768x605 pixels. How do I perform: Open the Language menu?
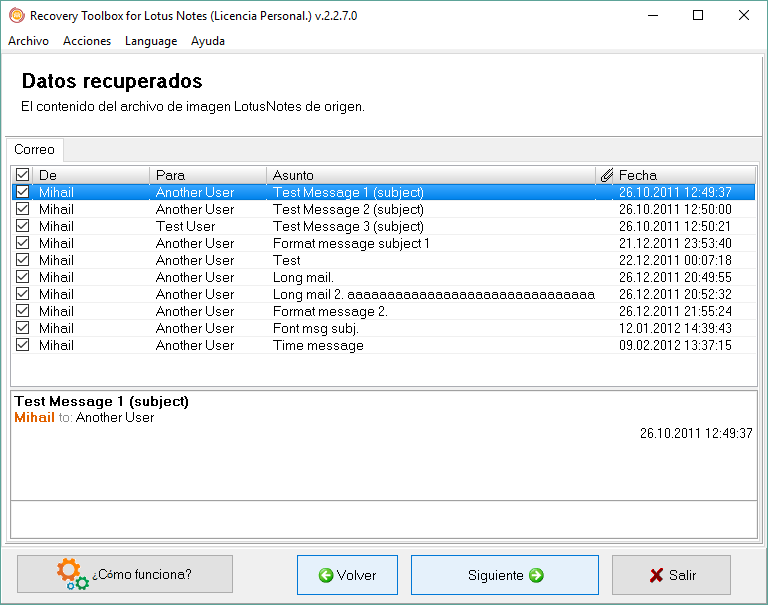tap(151, 41)
